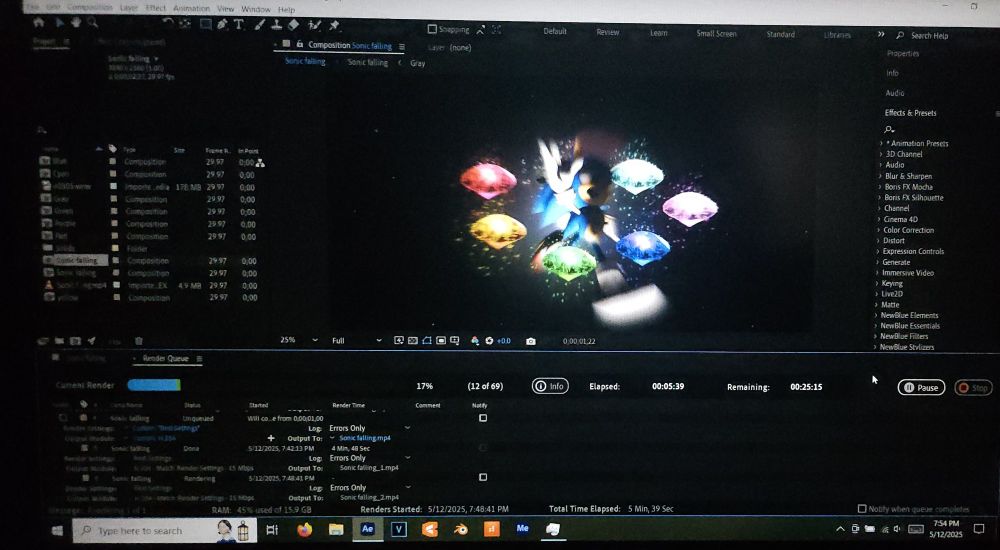Open the Window menu
This screenshot has height=550, width=1000.
(256, 9)
